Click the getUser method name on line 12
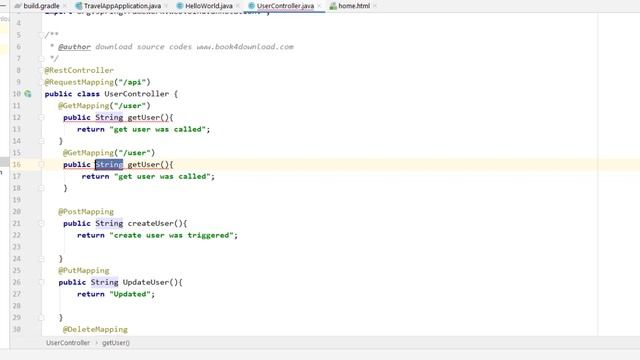The width and height of the screenshot is (640, 360). (x=144, y=118)
